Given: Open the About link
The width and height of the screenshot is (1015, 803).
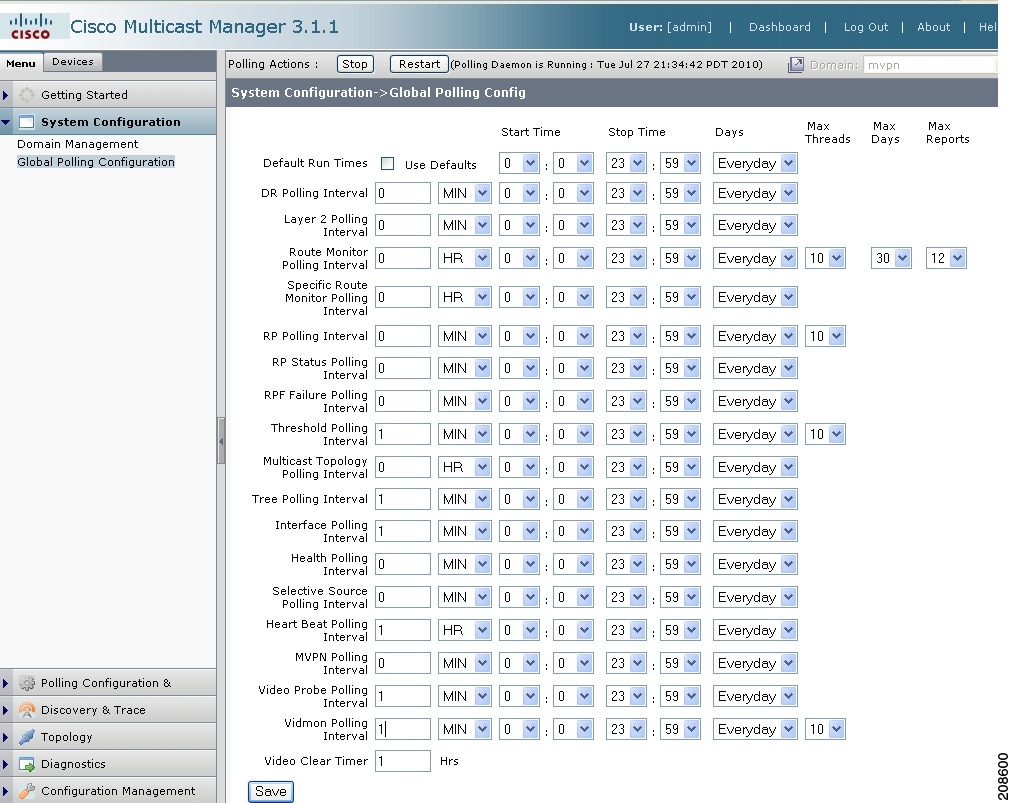Looking at the screenshot, I should [x=933, y=27].
